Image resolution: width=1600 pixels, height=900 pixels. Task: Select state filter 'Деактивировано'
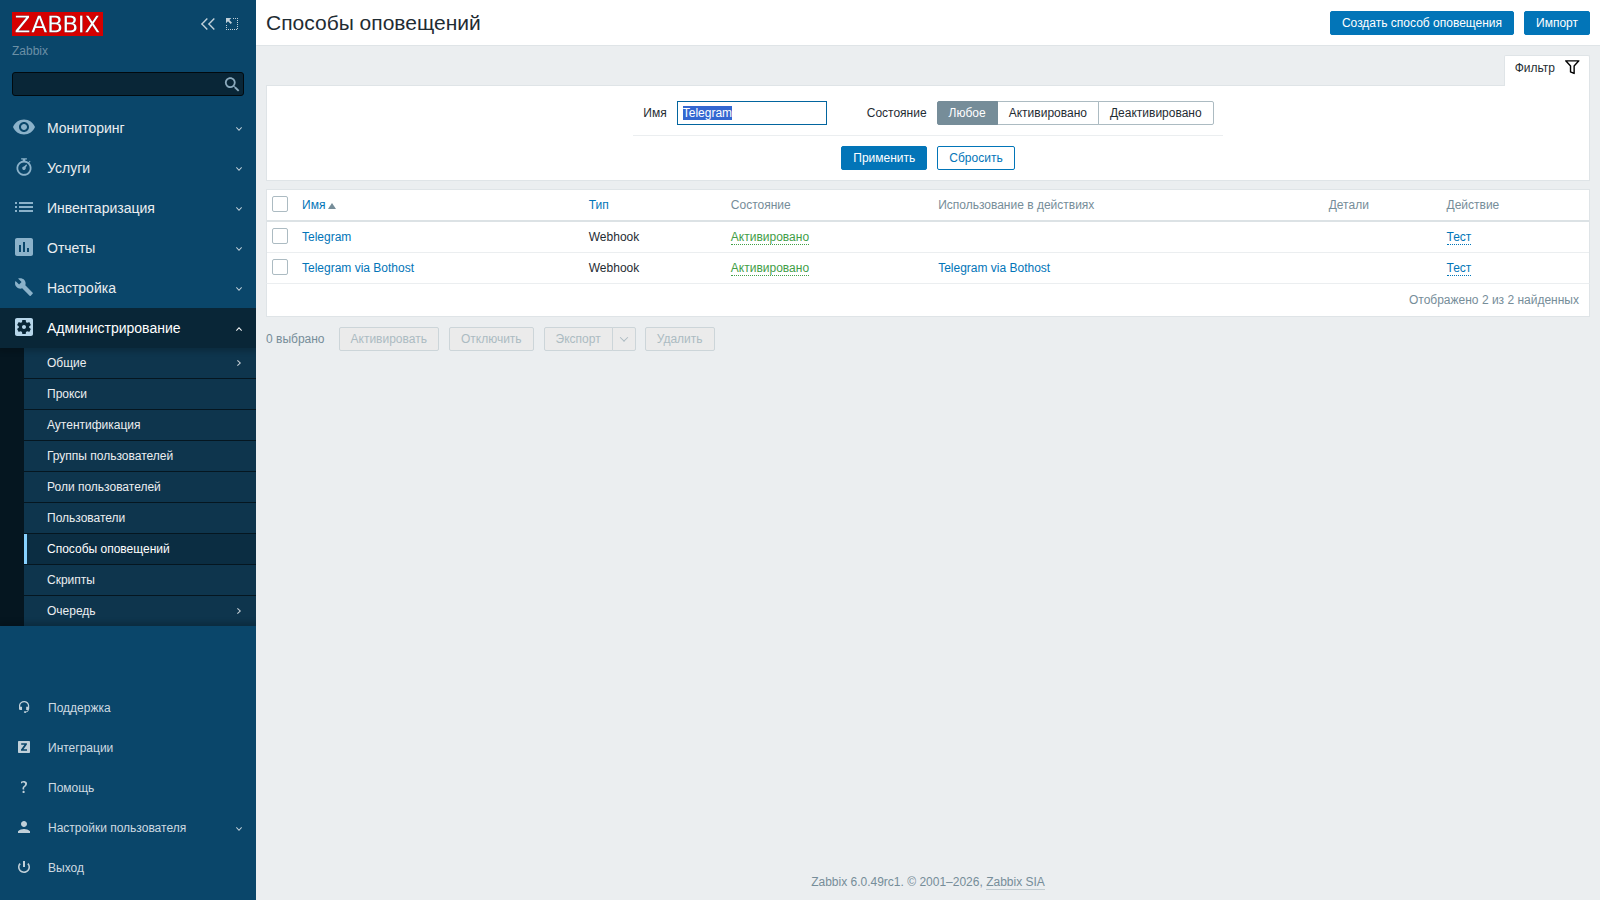[1156, 113]
